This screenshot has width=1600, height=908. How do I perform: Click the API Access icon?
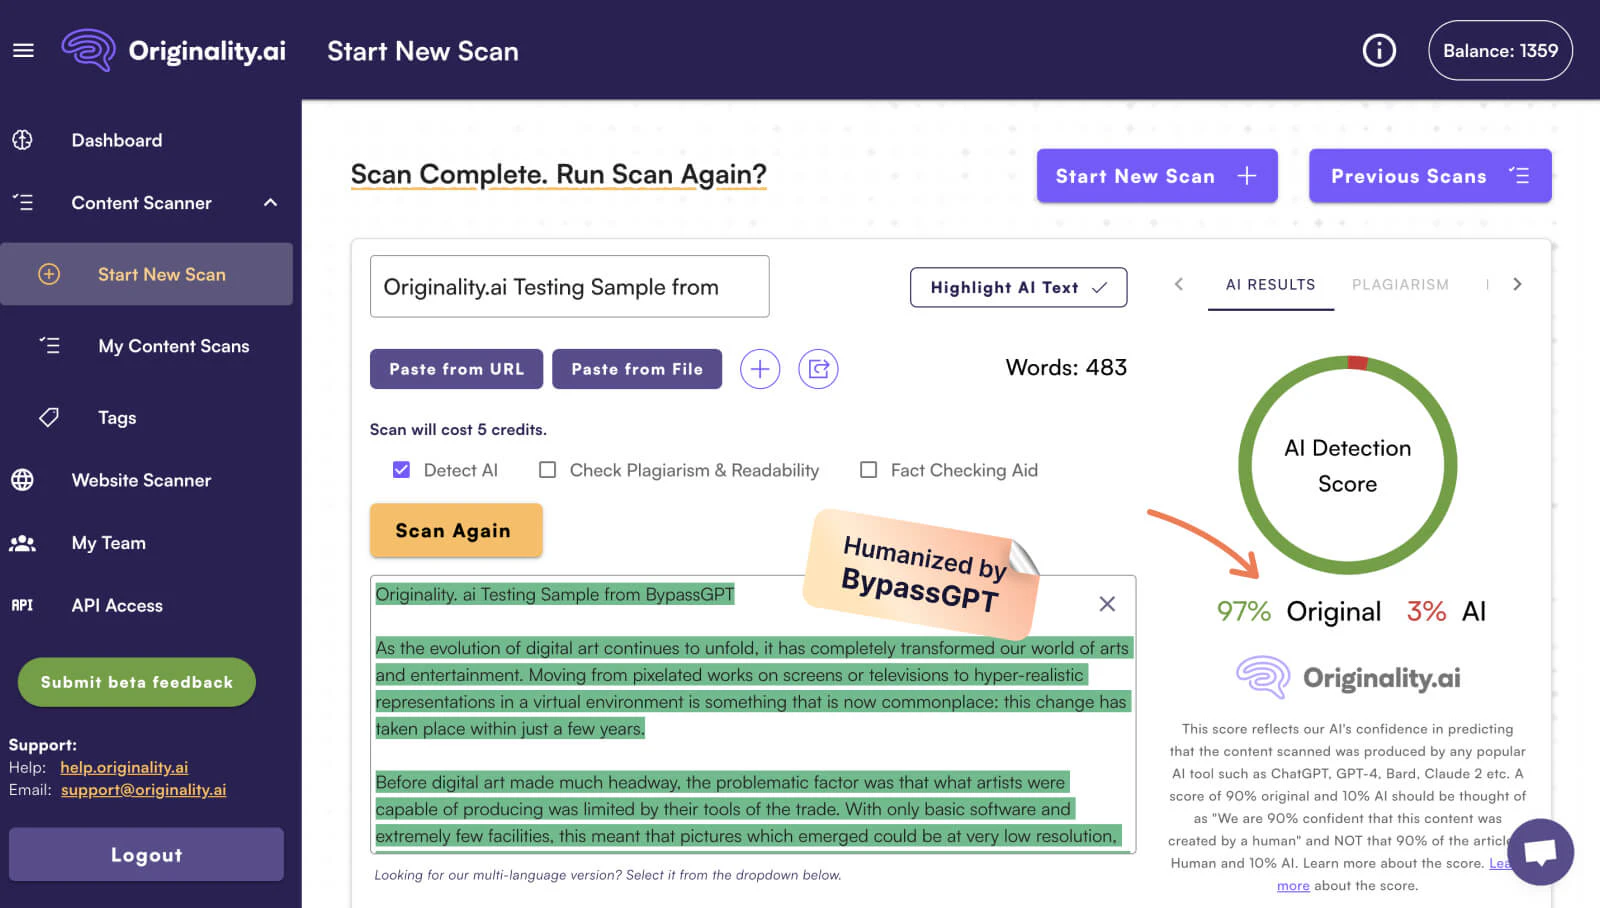22,605
